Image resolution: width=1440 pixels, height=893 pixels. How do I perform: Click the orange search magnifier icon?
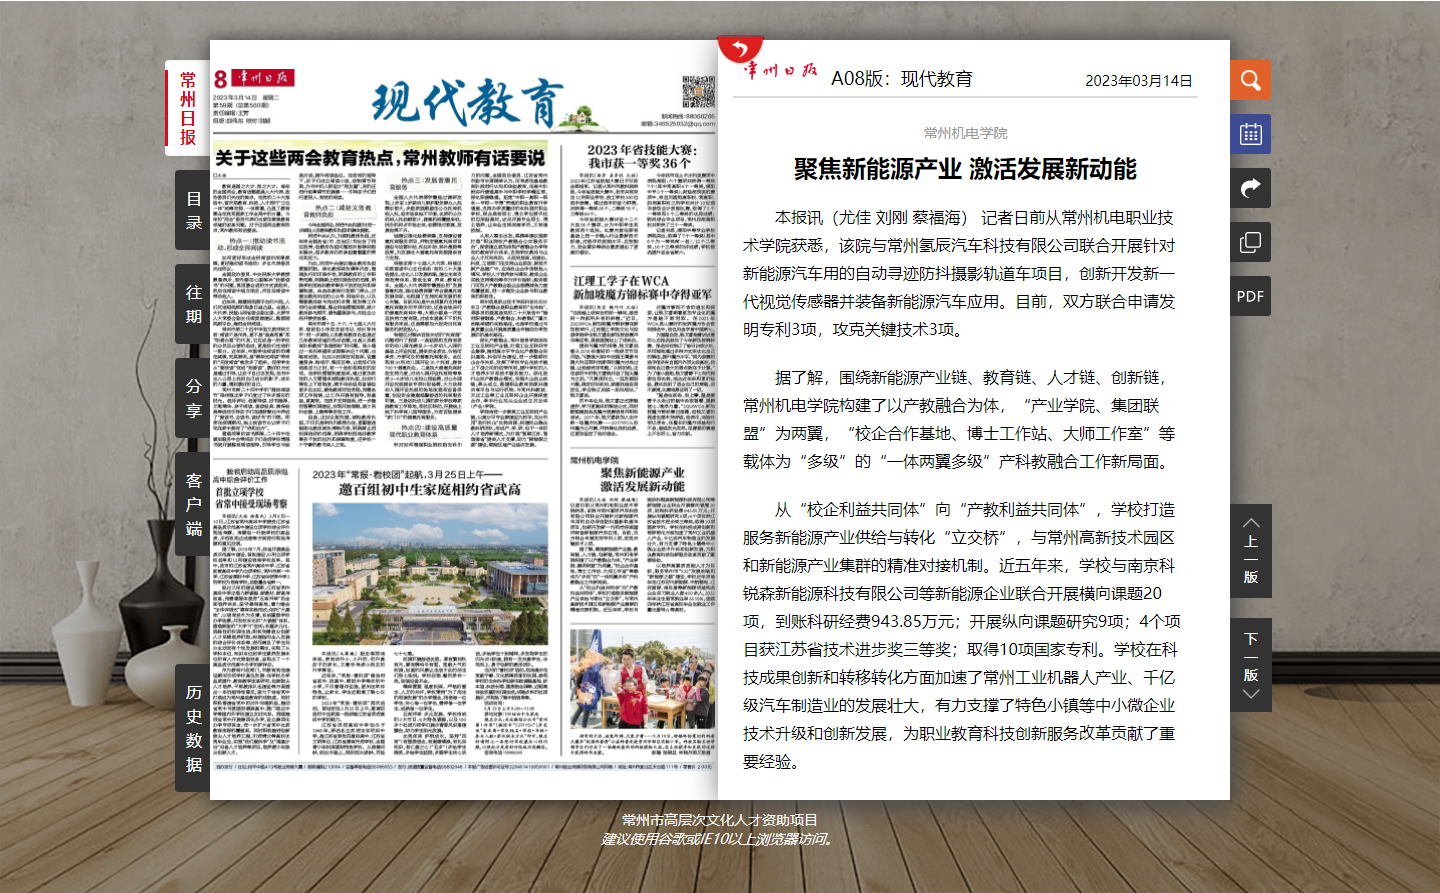(1250, 80)
